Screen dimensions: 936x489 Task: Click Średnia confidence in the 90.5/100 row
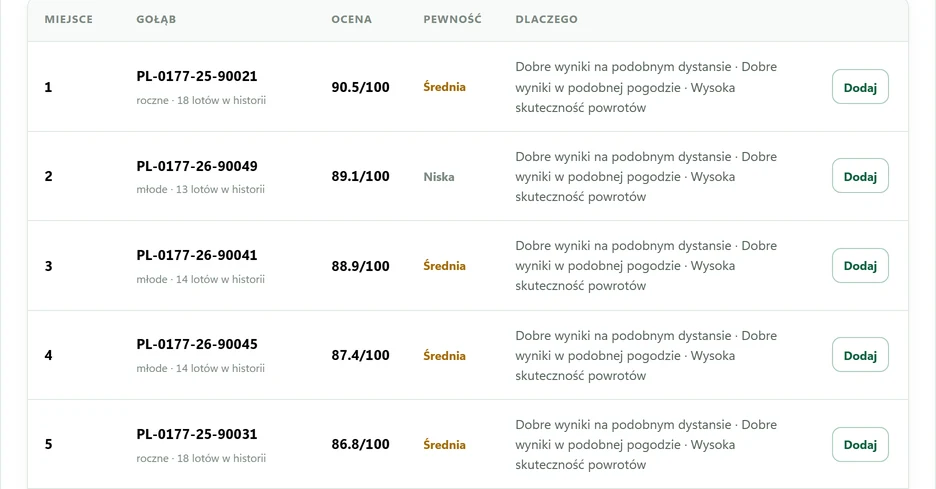tap(444, 87)
